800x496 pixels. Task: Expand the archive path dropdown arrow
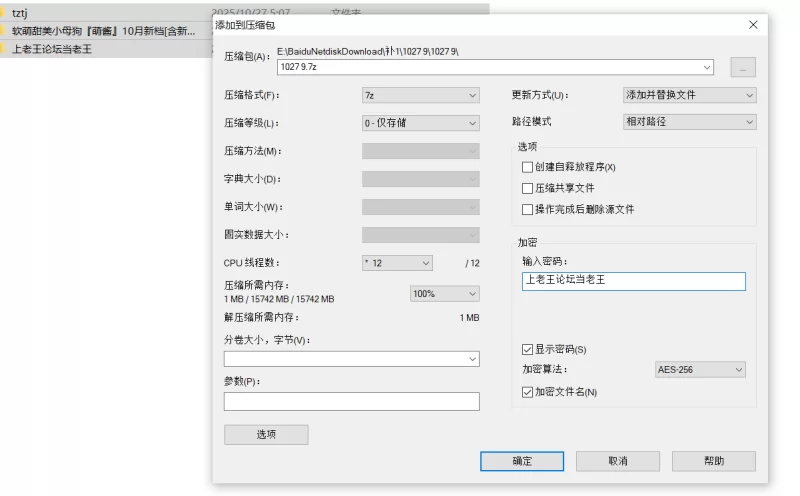pos(707,67)
